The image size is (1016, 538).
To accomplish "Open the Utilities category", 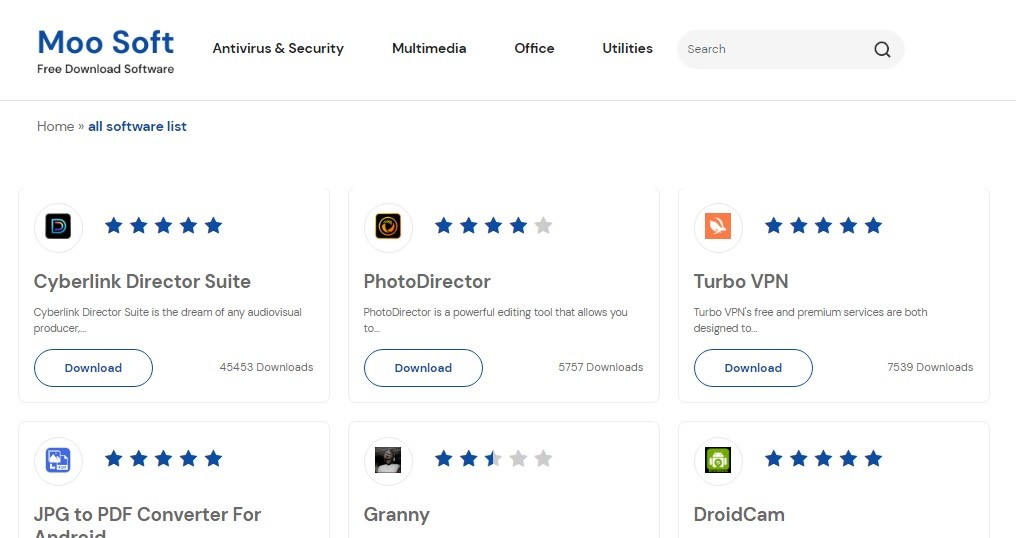I will pyautogui.click(x=627, y=49).
